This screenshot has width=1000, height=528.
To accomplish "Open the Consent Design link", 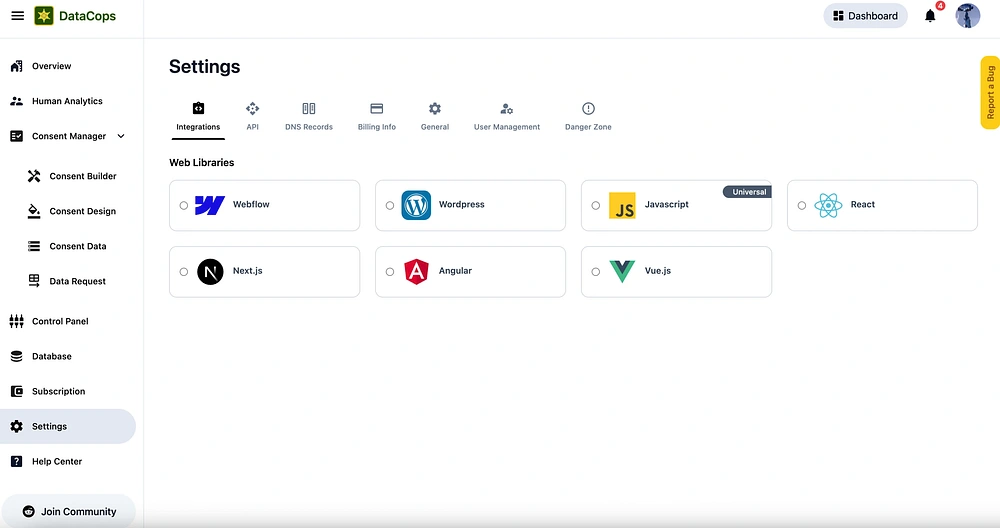I will (x=83, y=211).
